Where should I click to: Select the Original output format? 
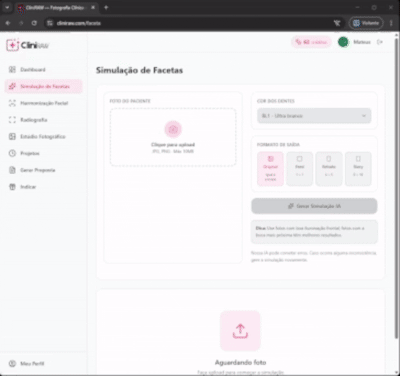coord(270,169)
